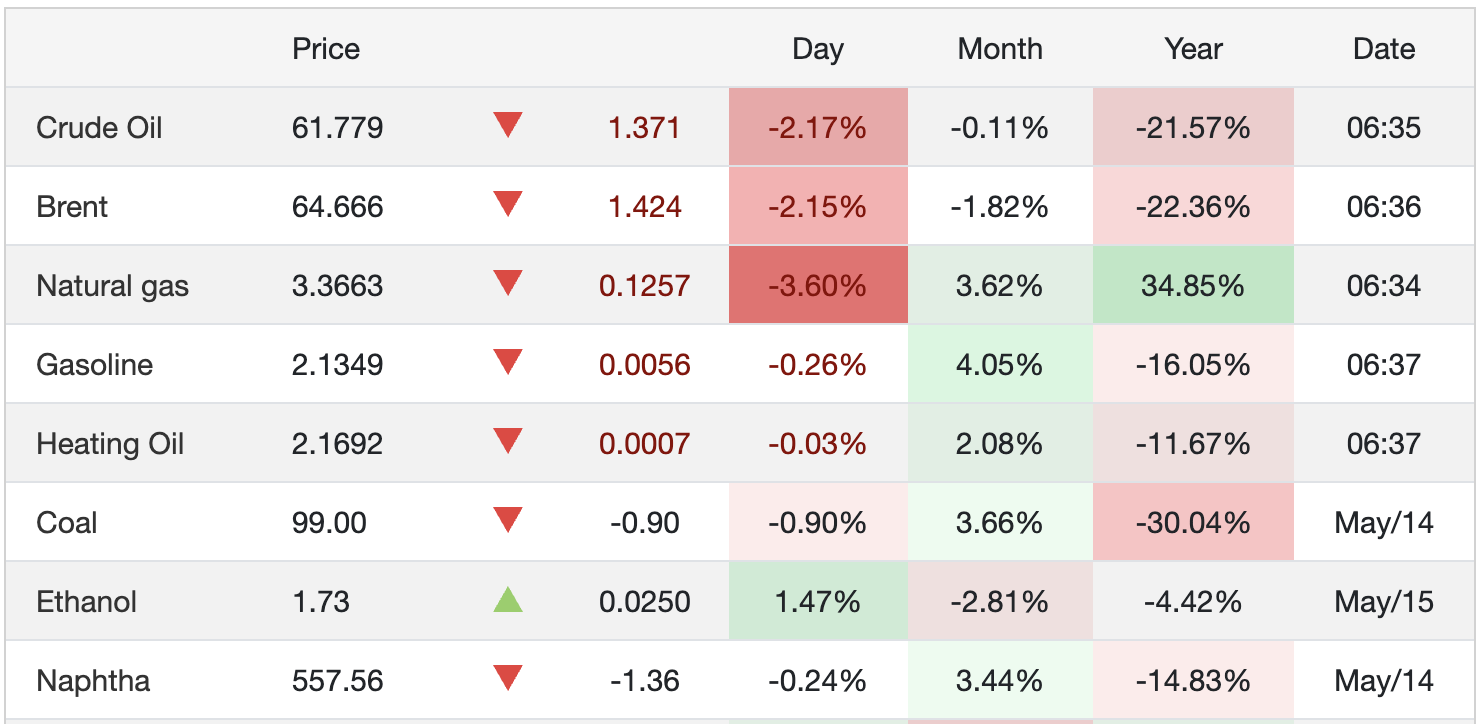Open the Crude Oil commodity link
The image size is (1484, 724).
point(99,128)
